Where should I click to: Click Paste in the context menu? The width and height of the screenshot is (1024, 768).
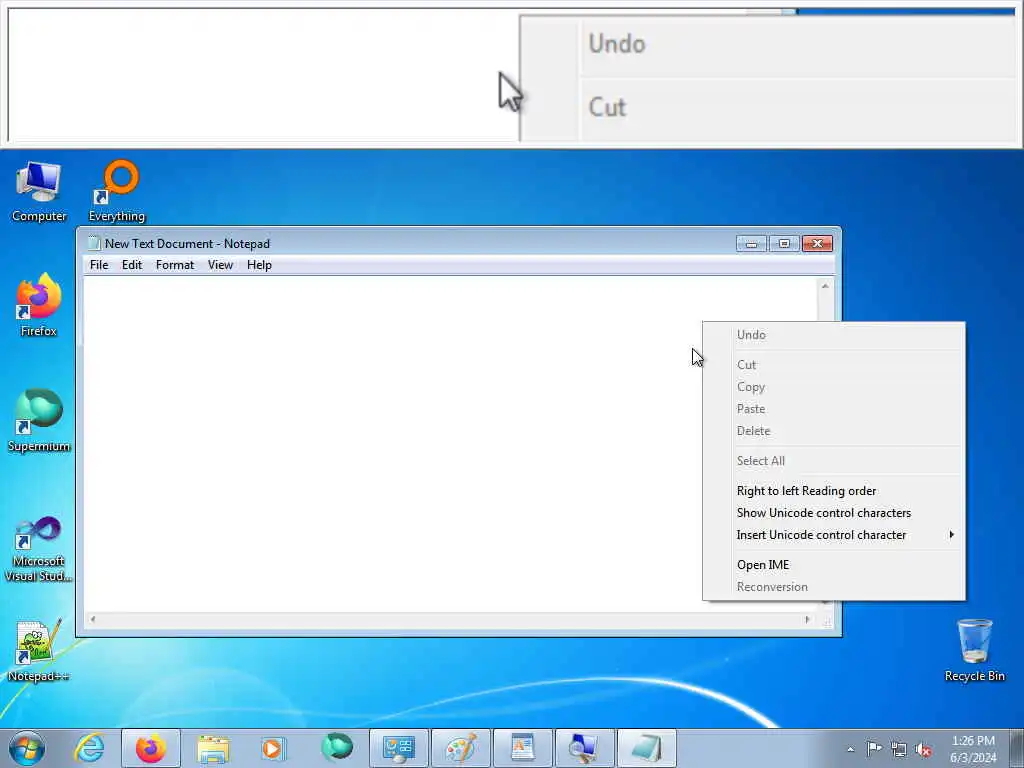[x=834, y=409]
